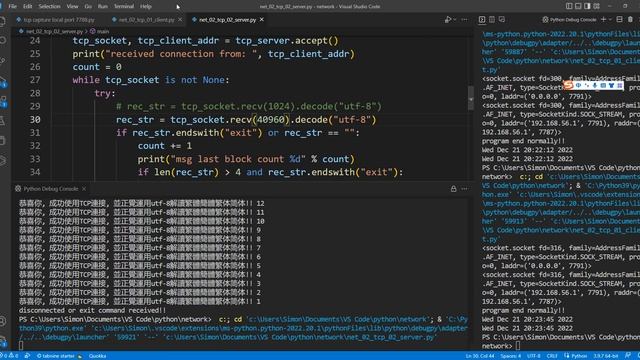Open the Edit menu
The image size is (640, 360).
(27, 7)
